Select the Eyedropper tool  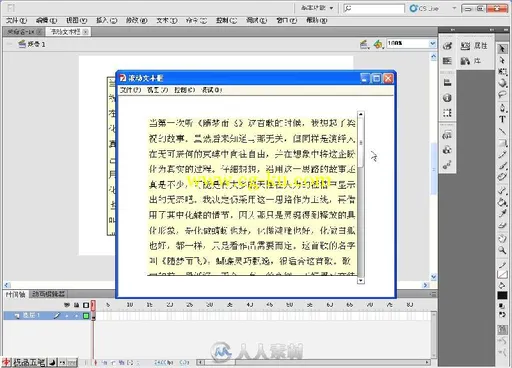502,213
